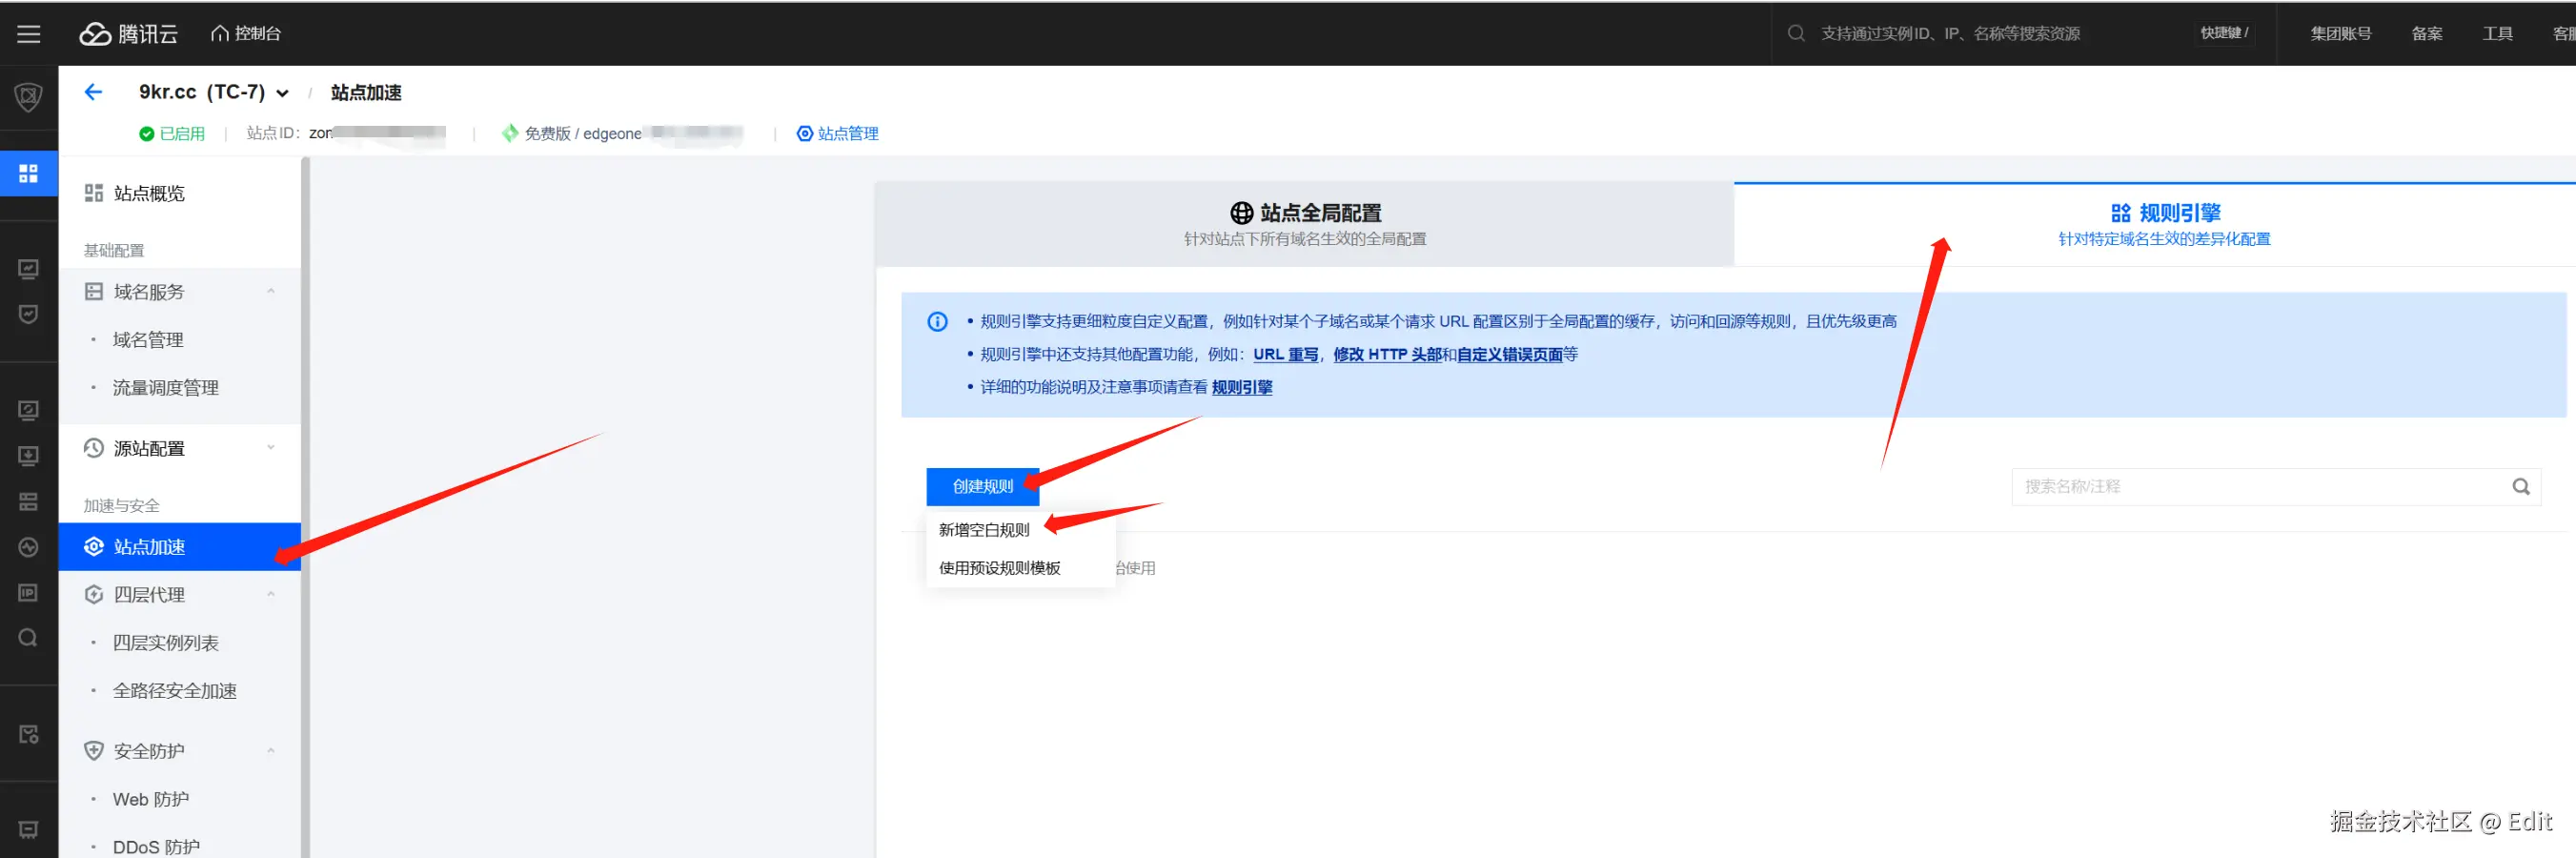
Task: Select the highlighted grid icon in the left rail
Action: coord(28,173)
